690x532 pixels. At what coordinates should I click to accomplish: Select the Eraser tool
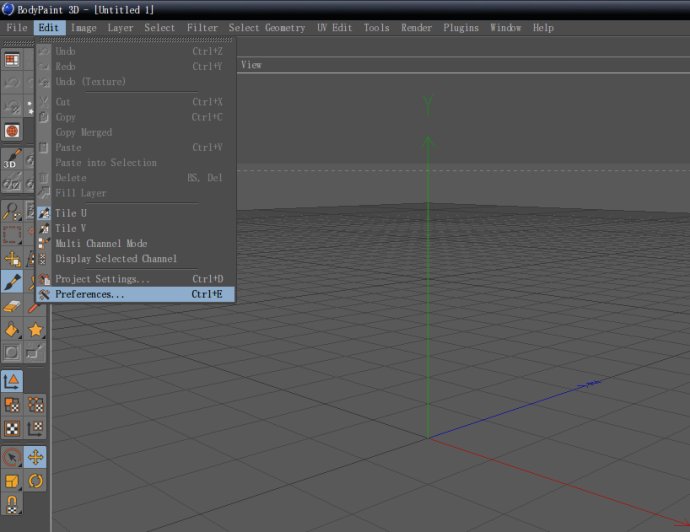pyautogui.click(x=12, y=306)
